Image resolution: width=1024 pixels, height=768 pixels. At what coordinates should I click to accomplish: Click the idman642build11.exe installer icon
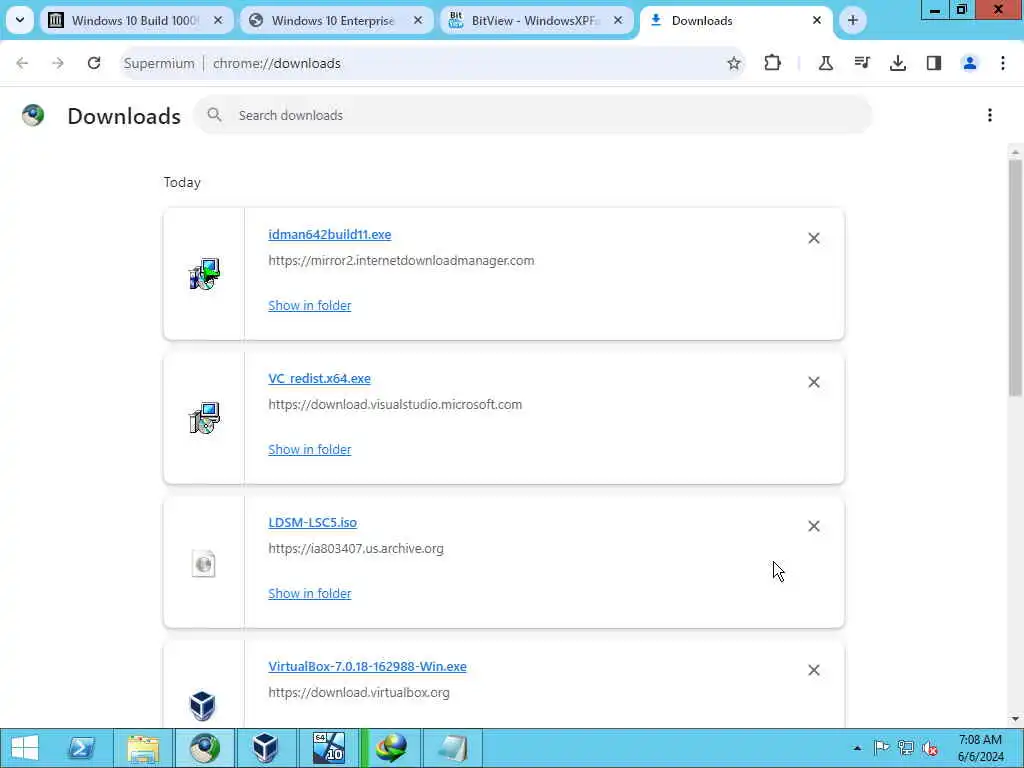pos(204,274)
